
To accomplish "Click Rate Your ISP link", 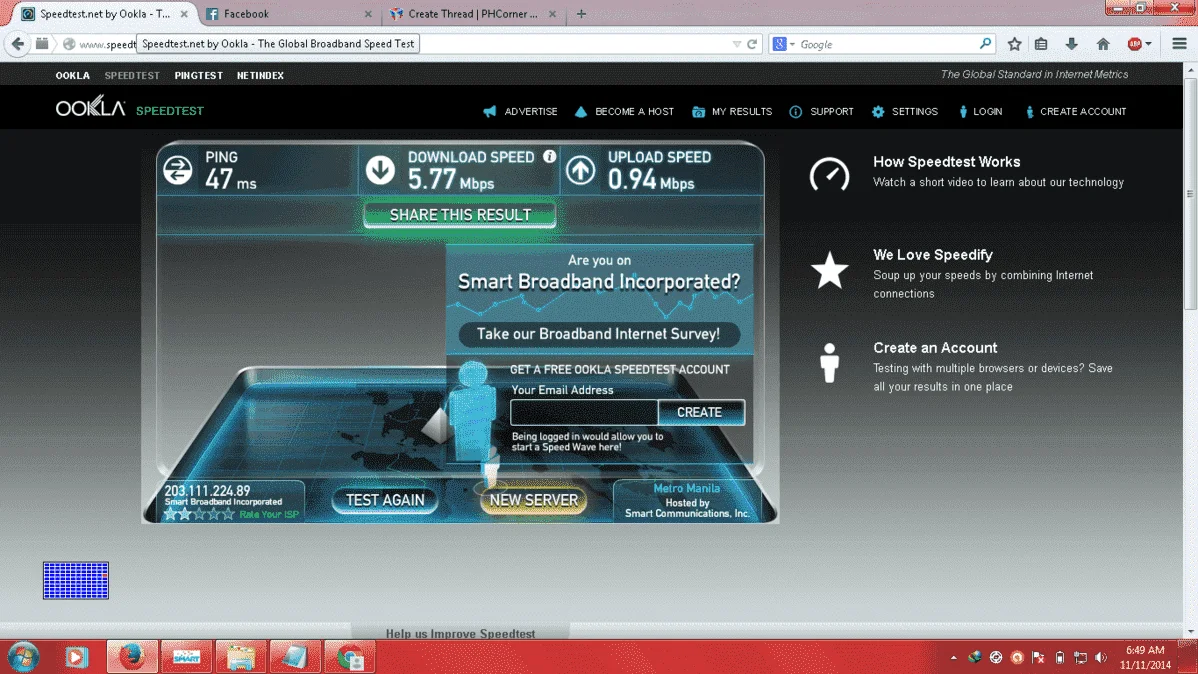I will tap(269, 514).
